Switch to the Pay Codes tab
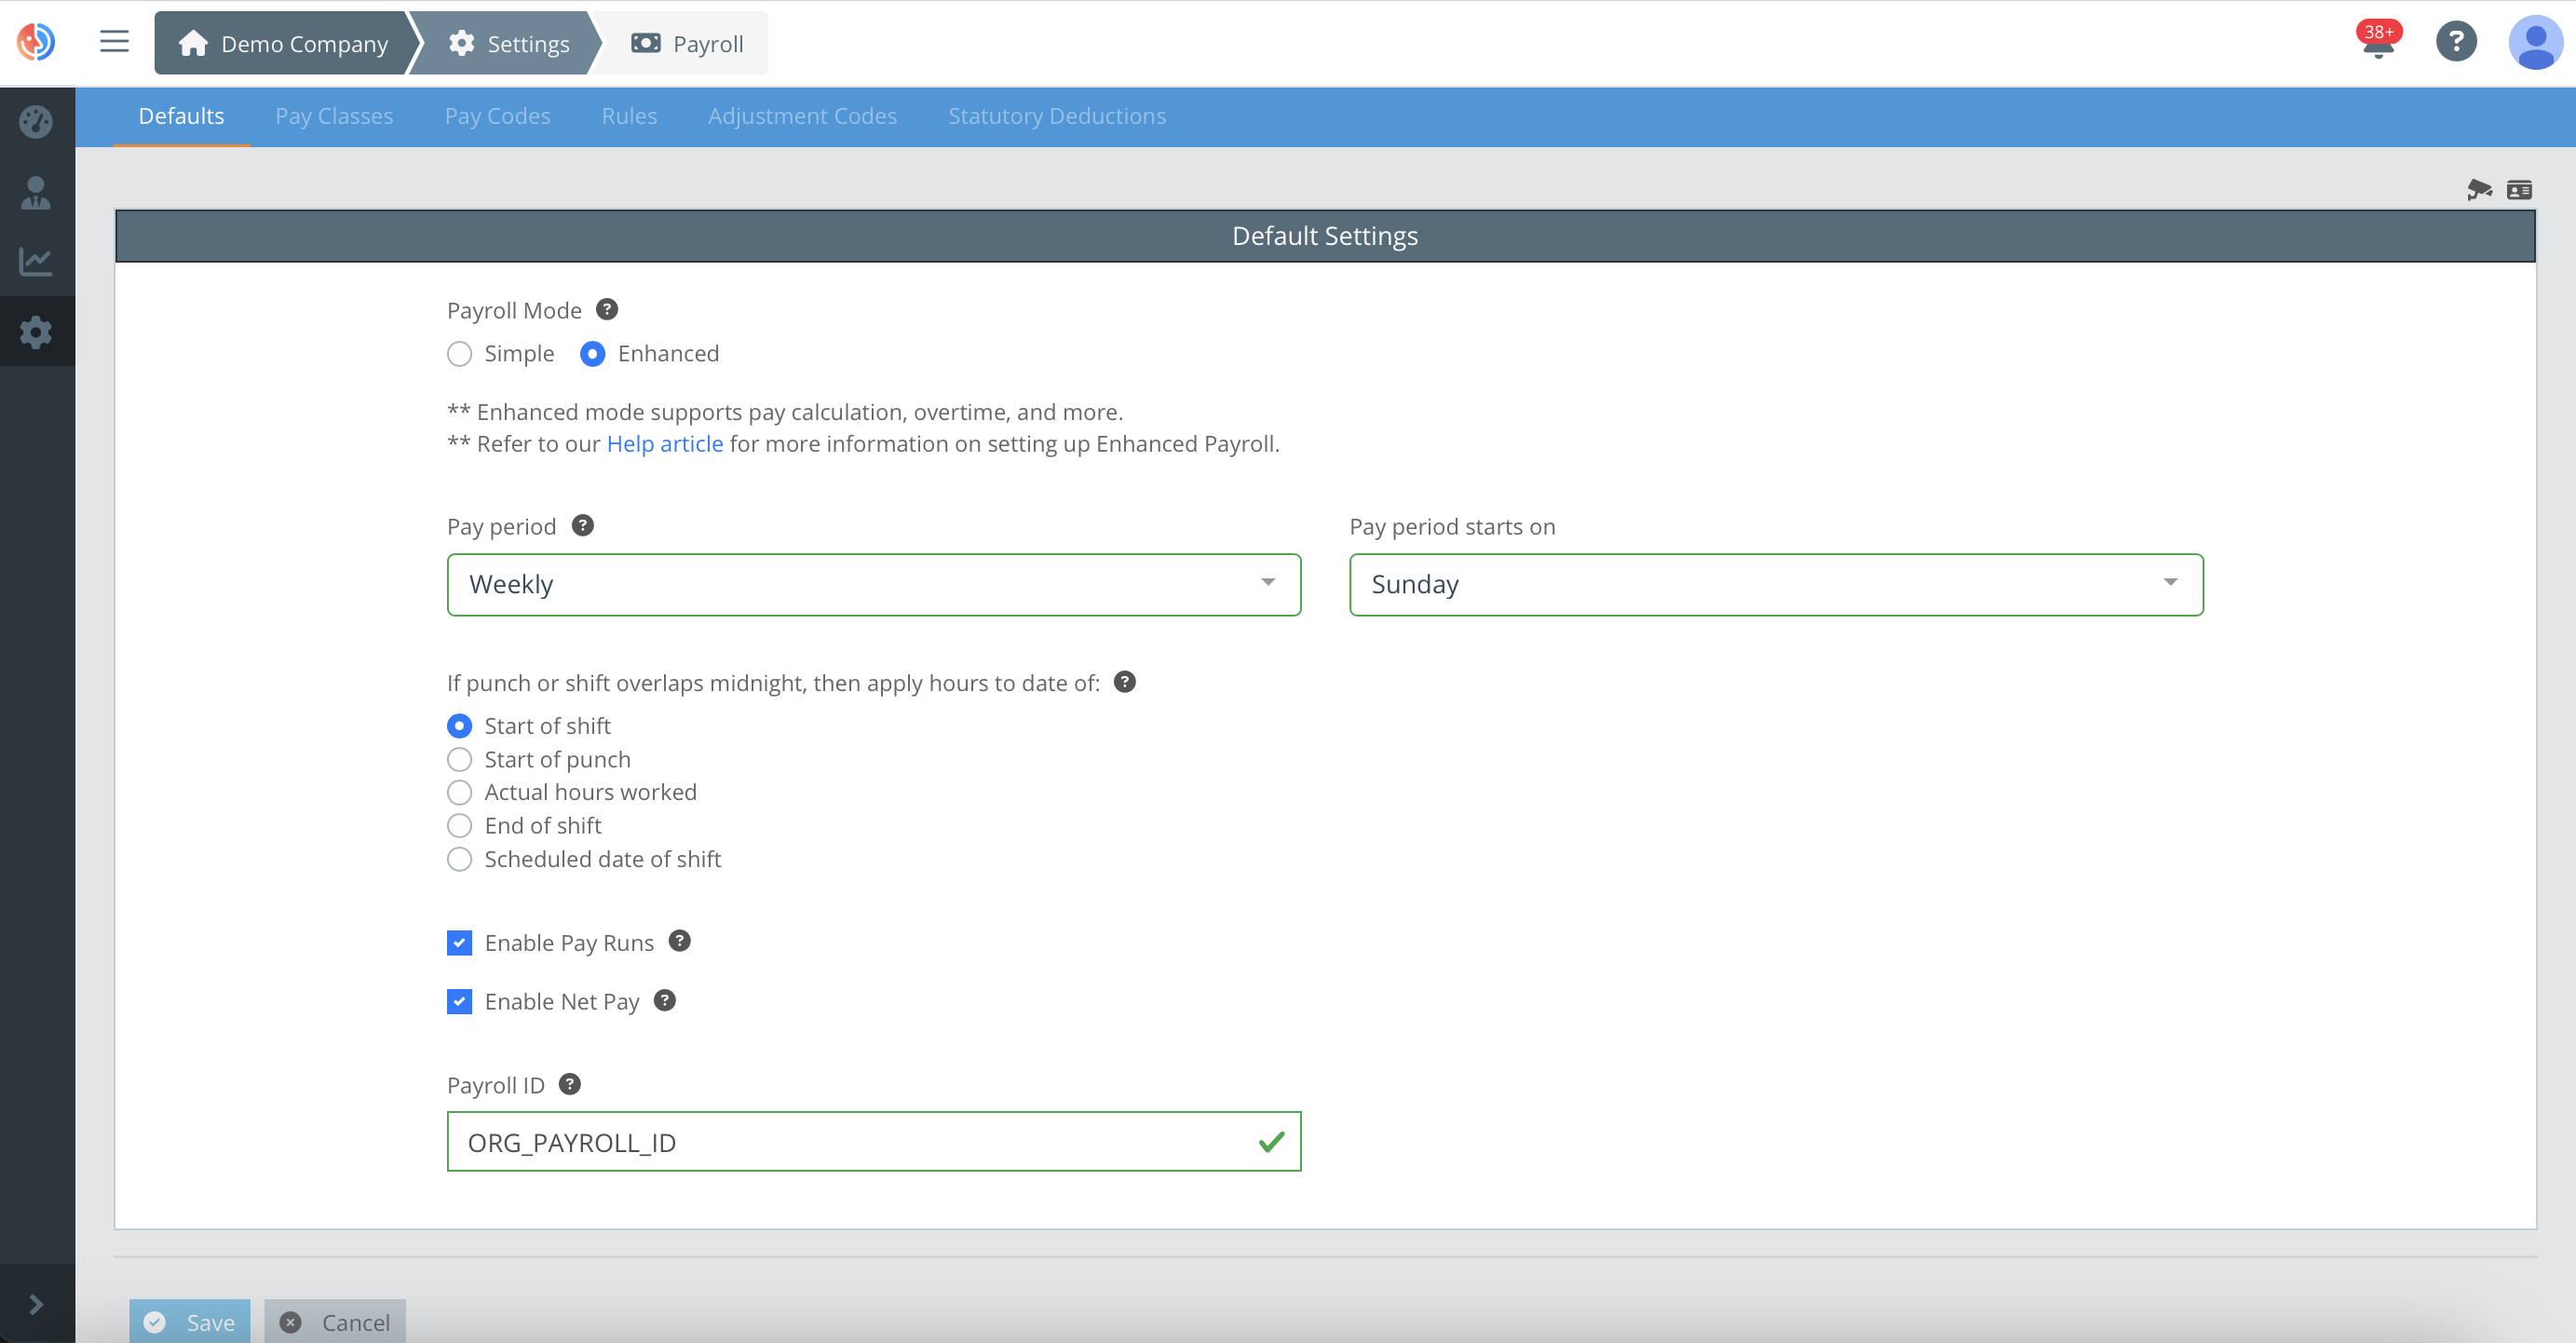Image resolution: width=2576 pixels, height=1343 pixels. click(x=497, y=117)
